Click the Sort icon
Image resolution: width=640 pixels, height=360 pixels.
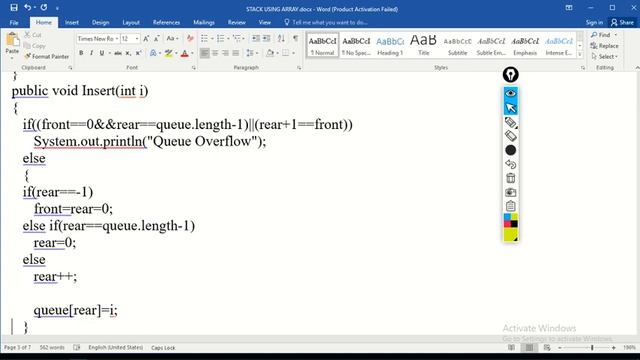pos(281,39)
